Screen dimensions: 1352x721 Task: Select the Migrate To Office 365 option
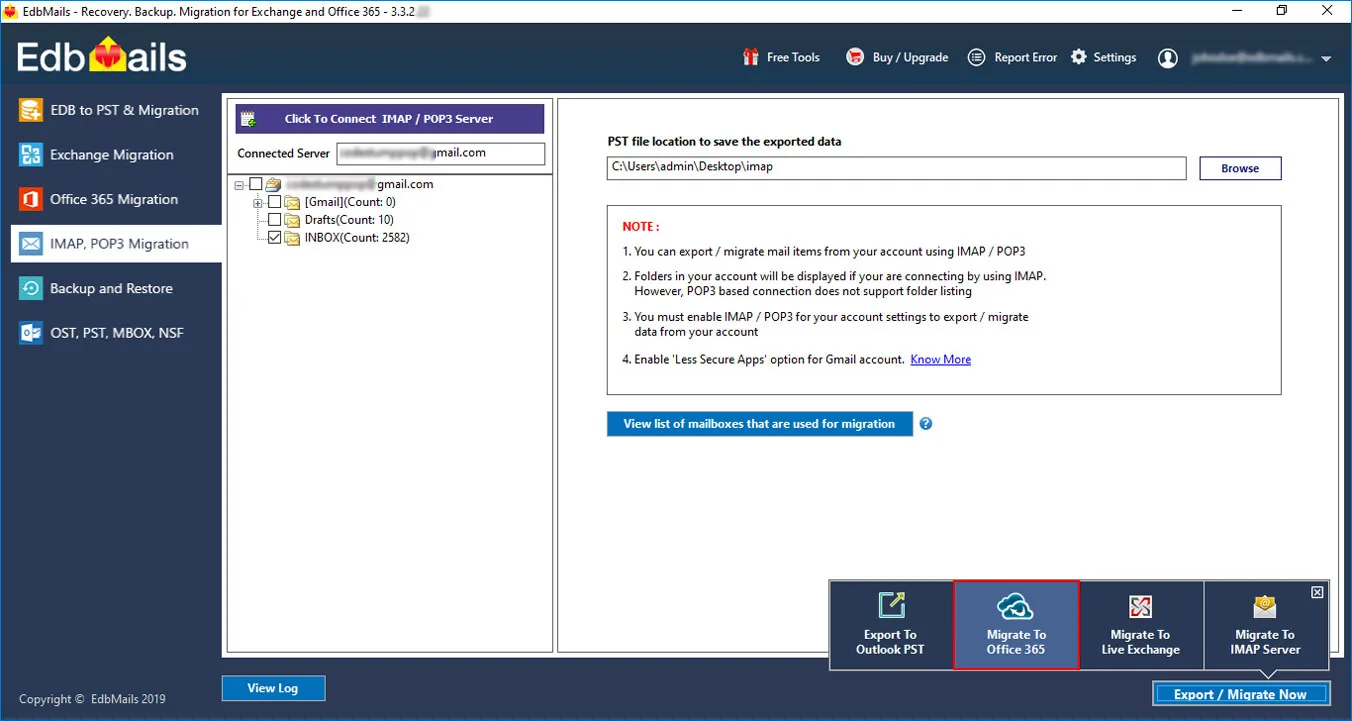pos(1016,624)
